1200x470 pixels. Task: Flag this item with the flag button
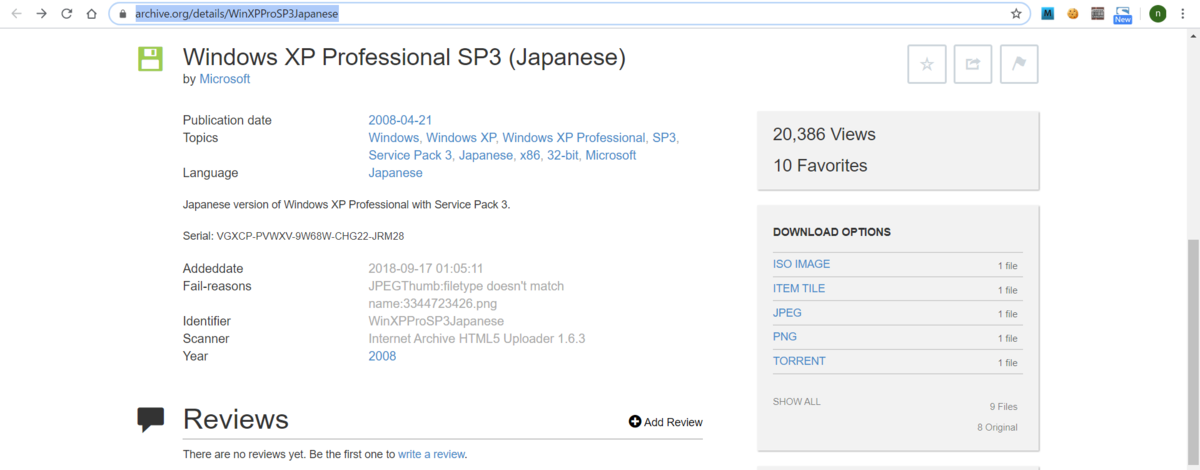pyautogui.click(x=1019, y=64)
